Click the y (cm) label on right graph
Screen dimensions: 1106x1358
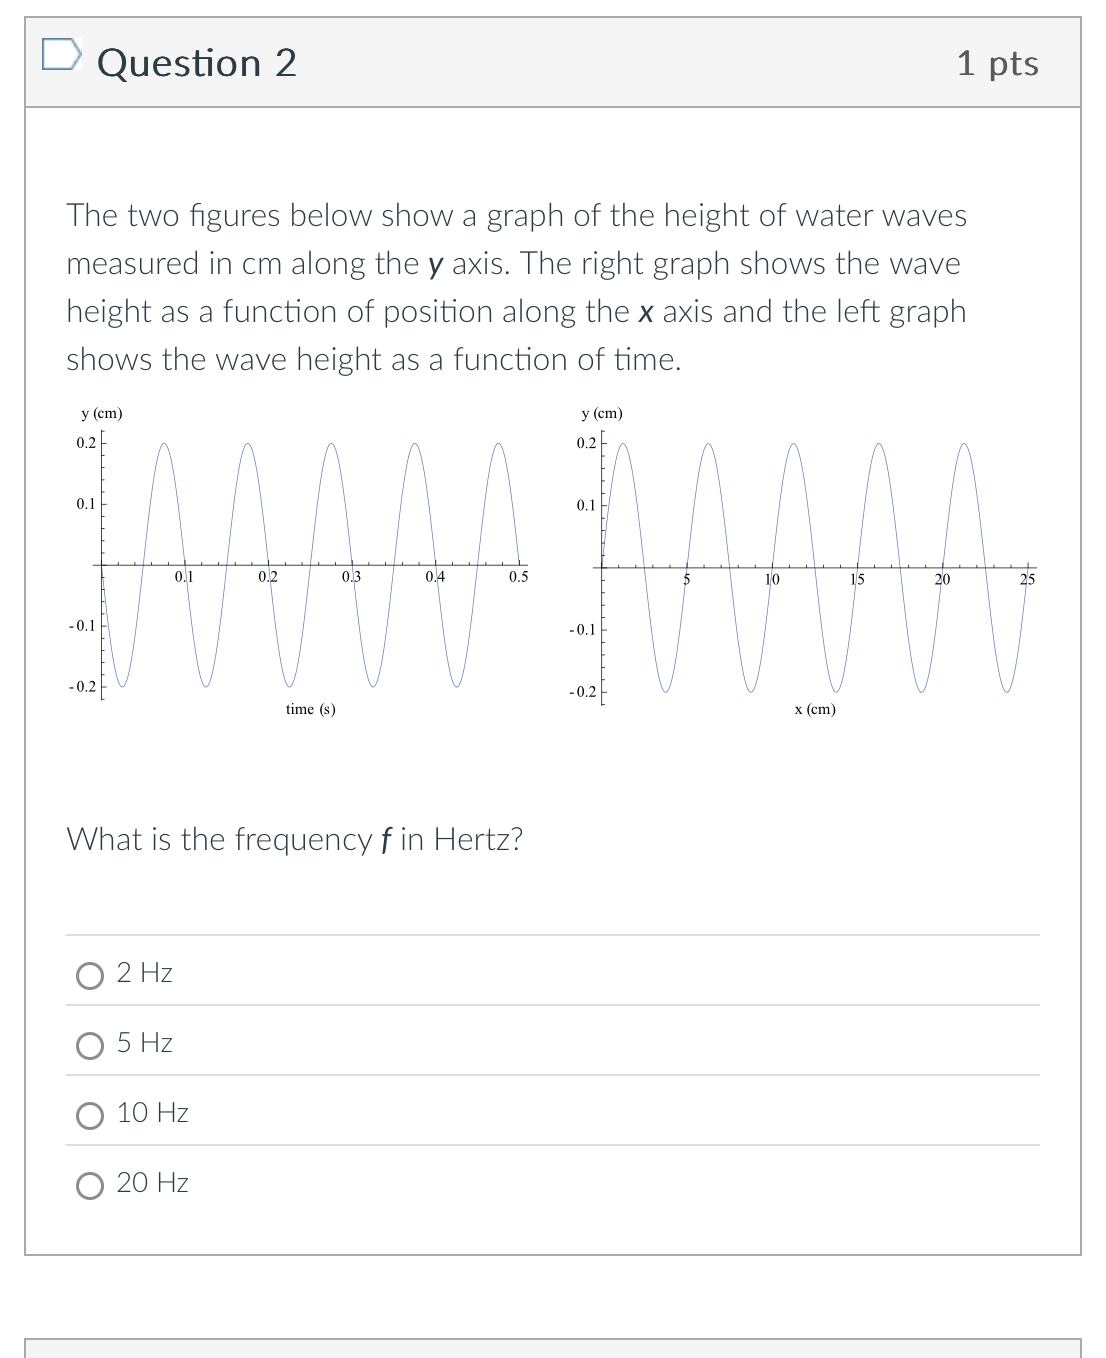point(602,413)
